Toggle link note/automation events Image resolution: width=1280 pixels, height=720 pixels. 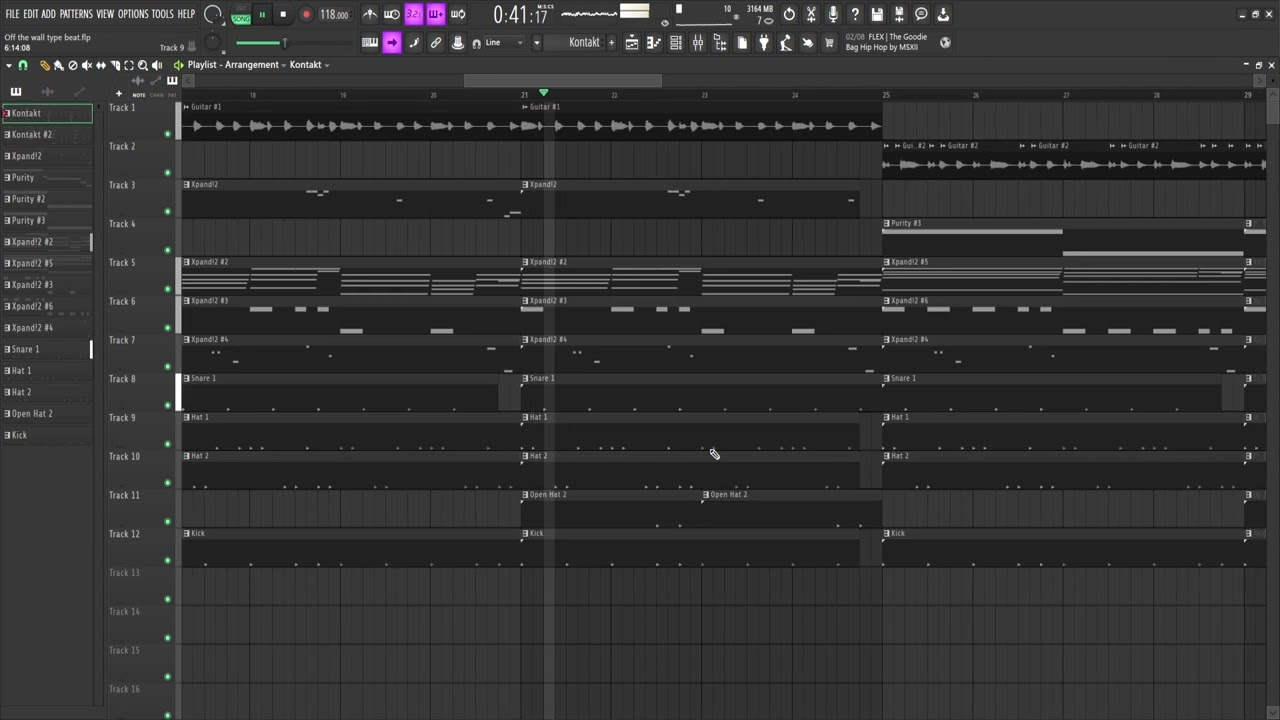coord(436,42)
